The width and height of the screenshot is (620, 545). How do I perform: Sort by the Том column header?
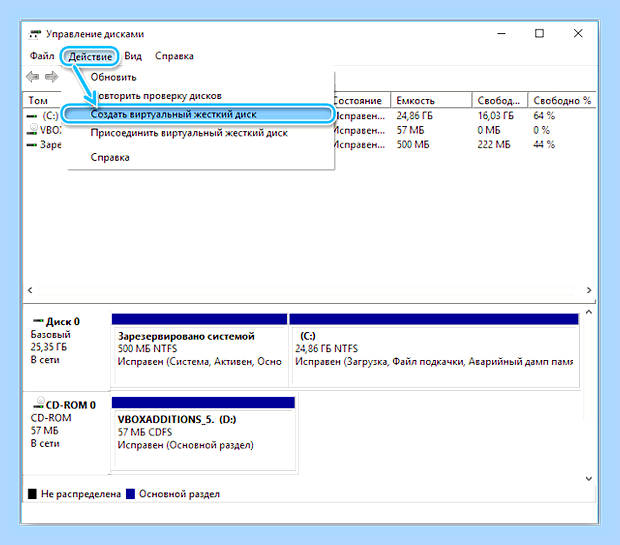pyautogui.click(x=42, y=100)
